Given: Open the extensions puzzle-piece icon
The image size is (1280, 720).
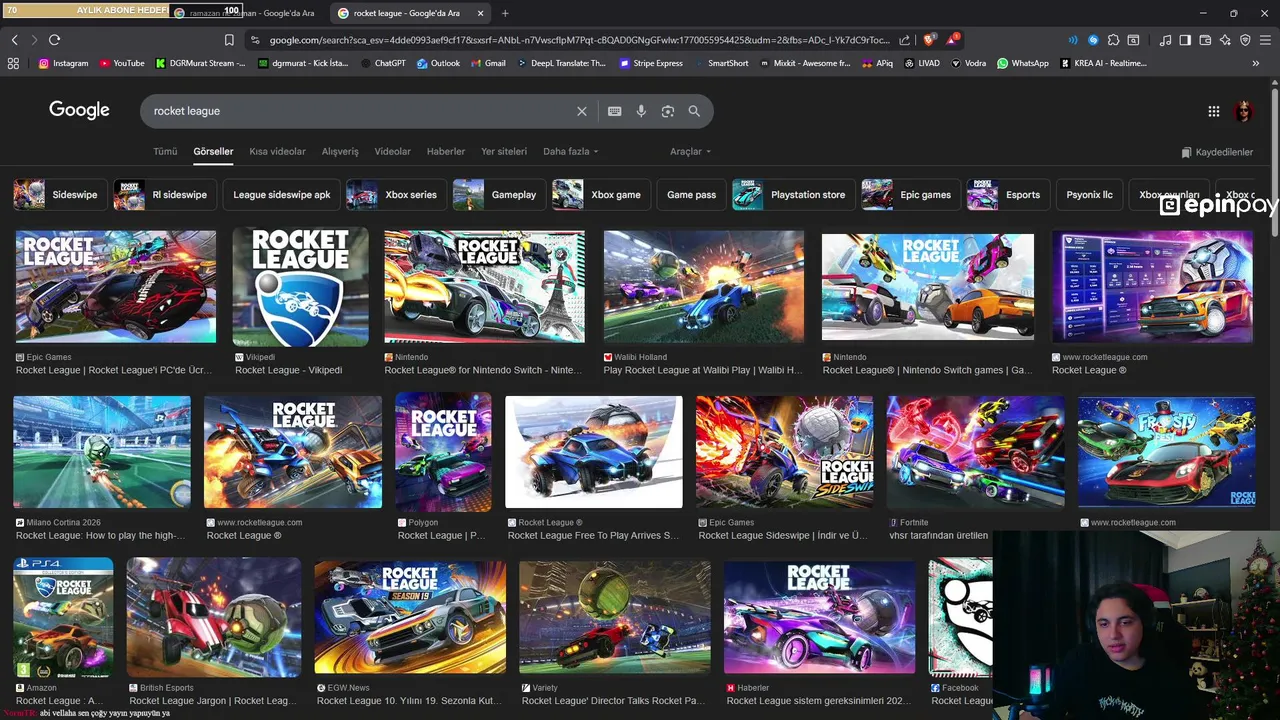Looking at the screenshot, I should click(x=1113, y=40).
